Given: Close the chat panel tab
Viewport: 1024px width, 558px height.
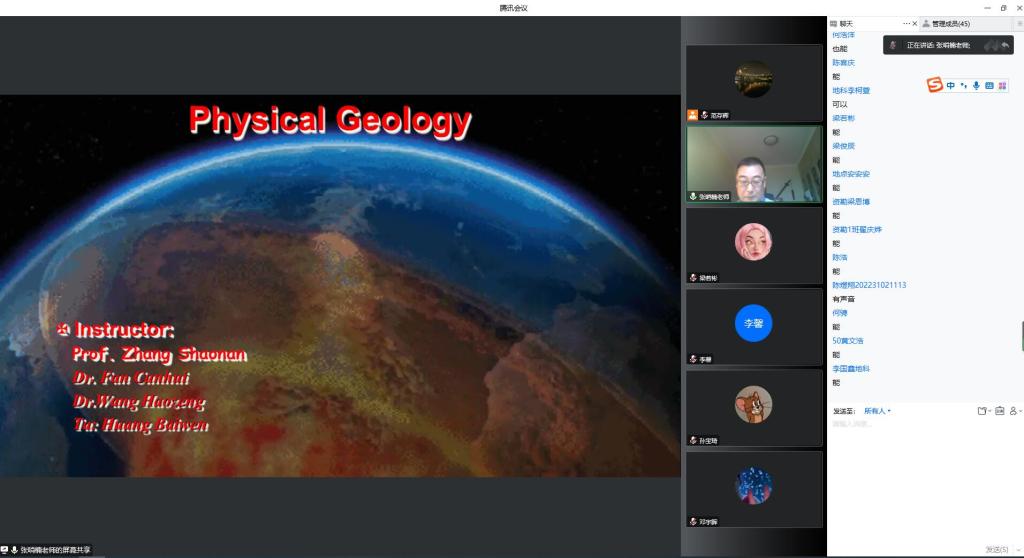Looking at the screenshot, I should coord(915,23).
